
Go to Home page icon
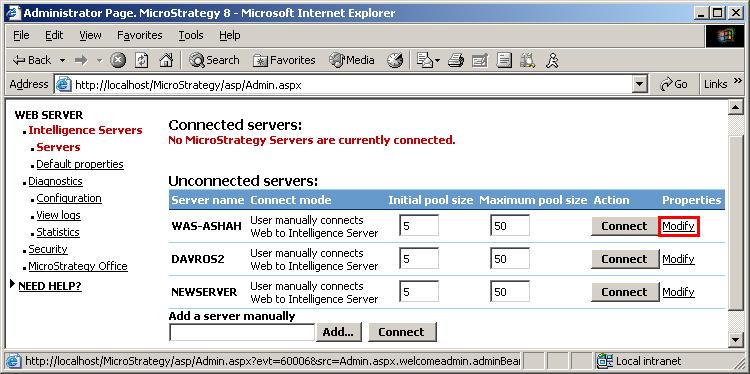pyautogui.click(x=165, y=60)
